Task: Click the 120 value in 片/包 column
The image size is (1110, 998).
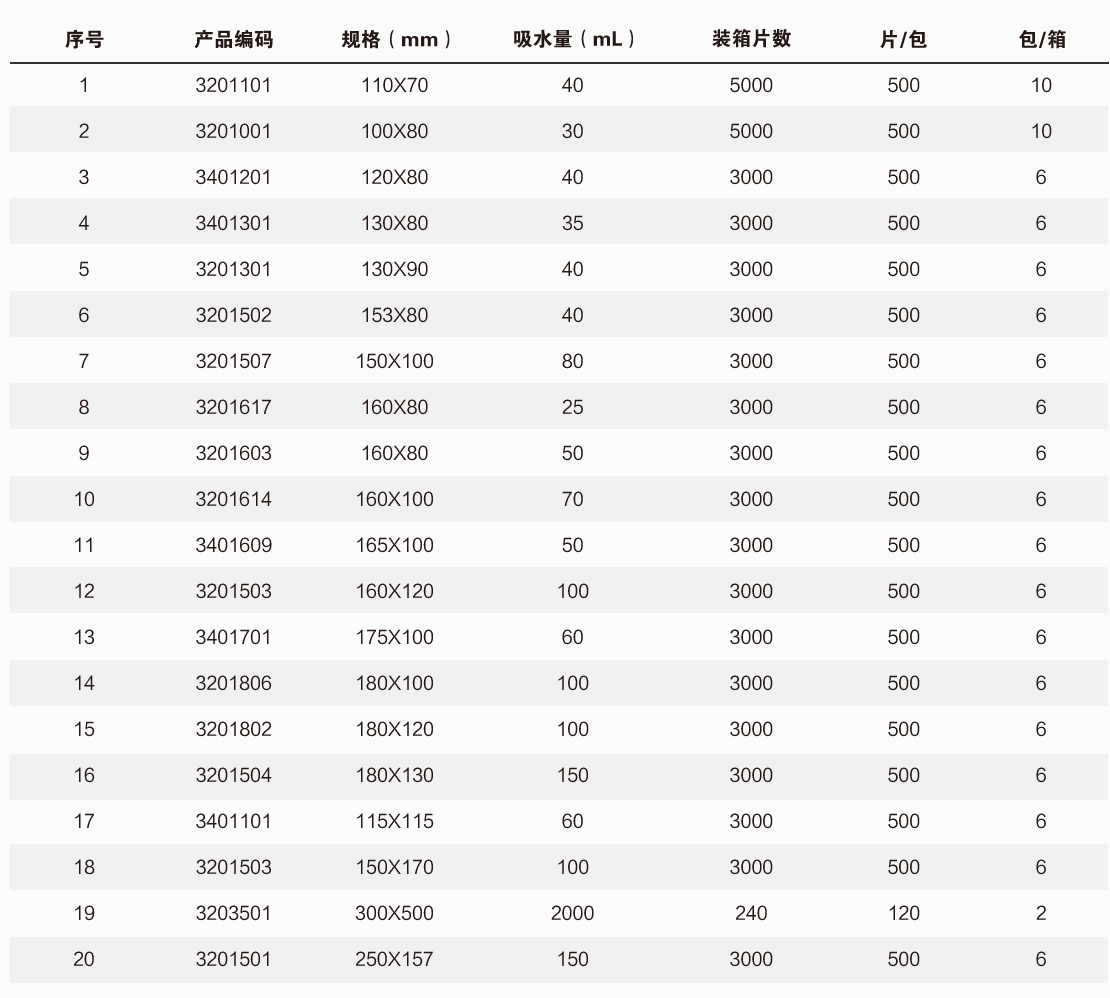Action: (903, 913)
